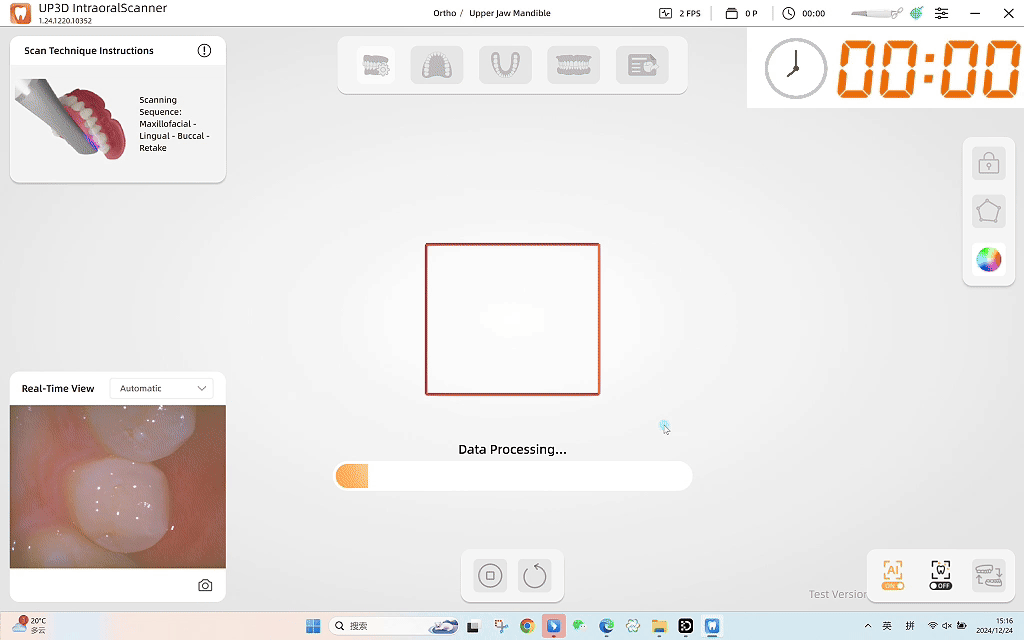The width and height of the screenshot is (1024, 640).
Task: Select the upper jaw scan step
Action: coord(437,66)
